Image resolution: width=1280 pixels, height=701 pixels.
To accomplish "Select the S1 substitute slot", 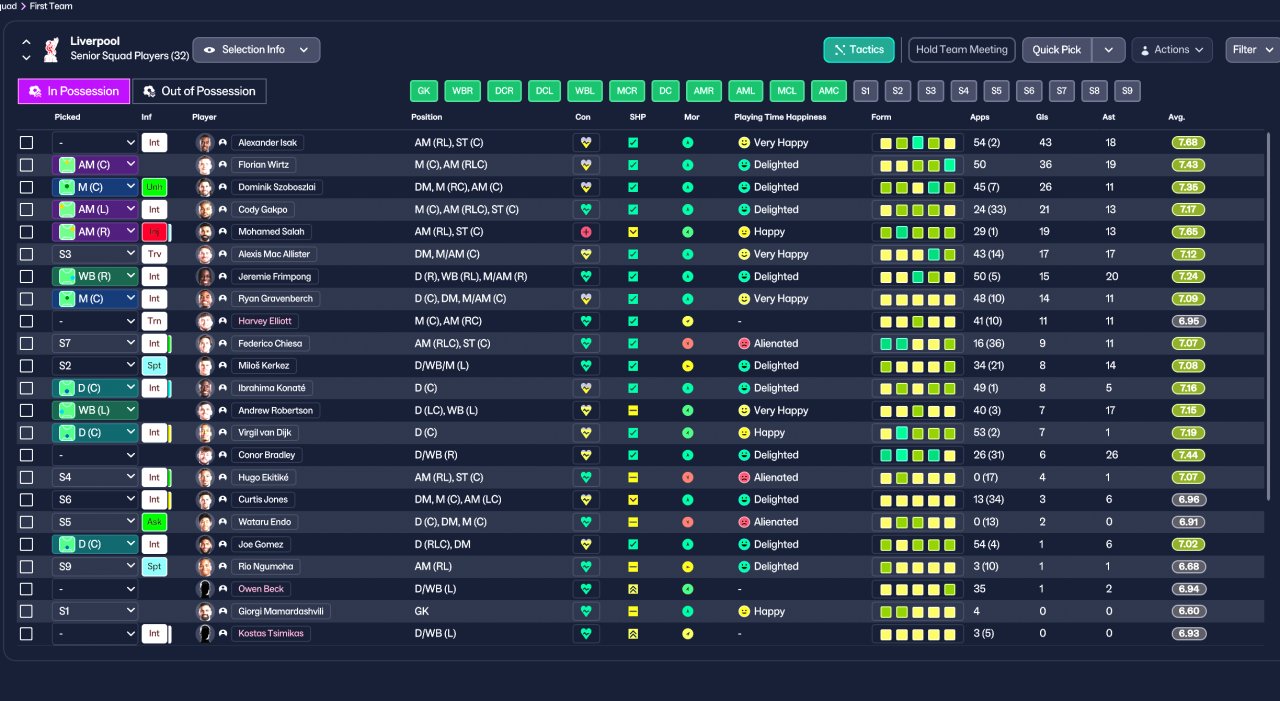I will 865,91.
